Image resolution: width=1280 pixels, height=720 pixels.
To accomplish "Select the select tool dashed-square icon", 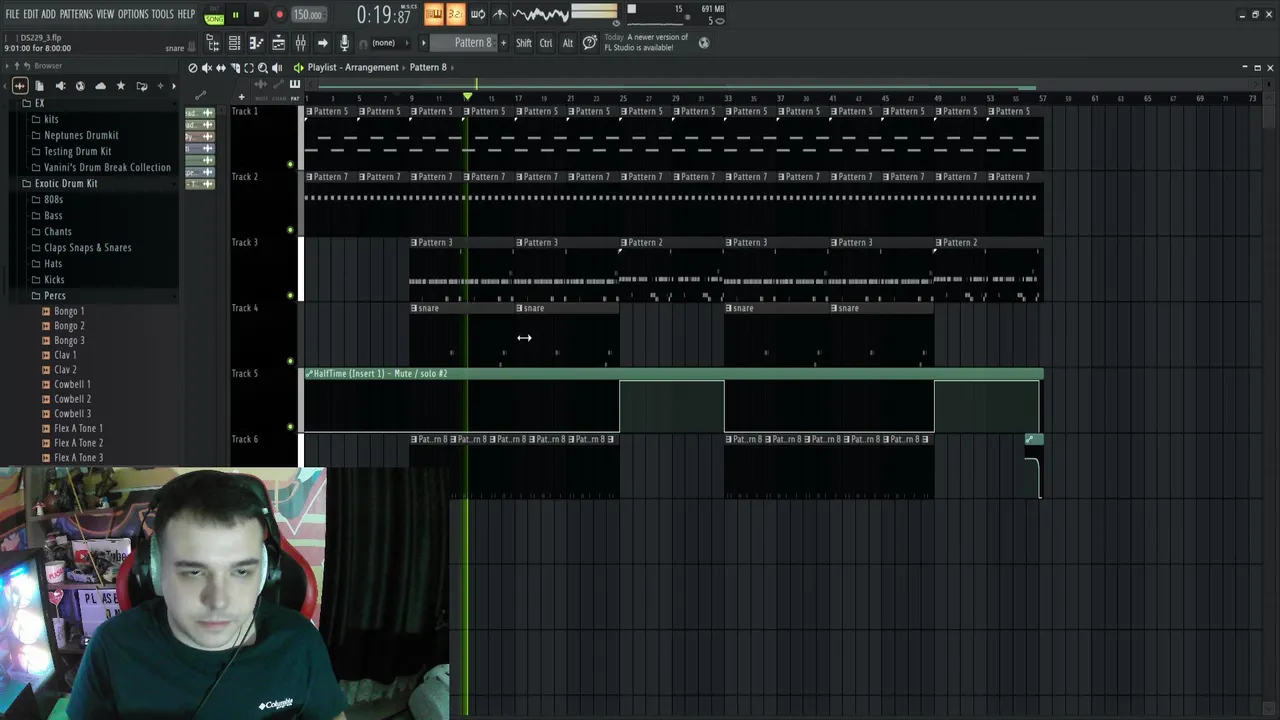I will pos(249,68).
